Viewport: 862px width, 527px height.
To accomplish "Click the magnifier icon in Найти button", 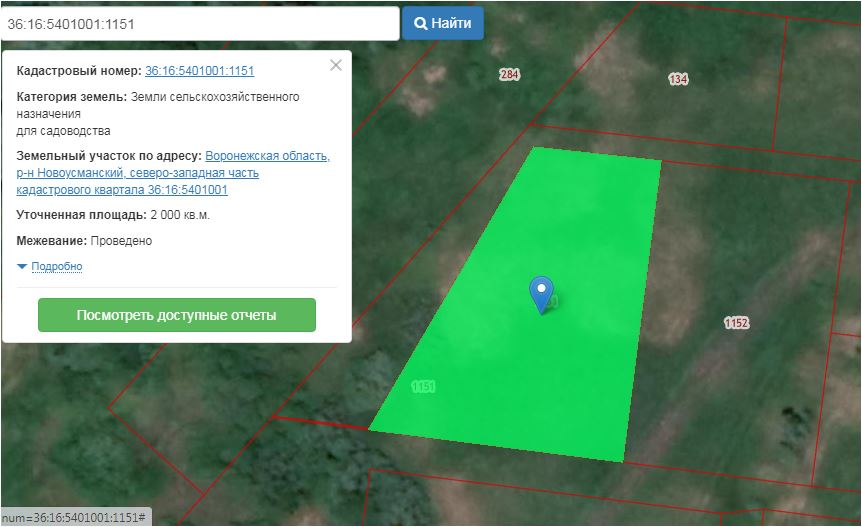I will [421, 24].
